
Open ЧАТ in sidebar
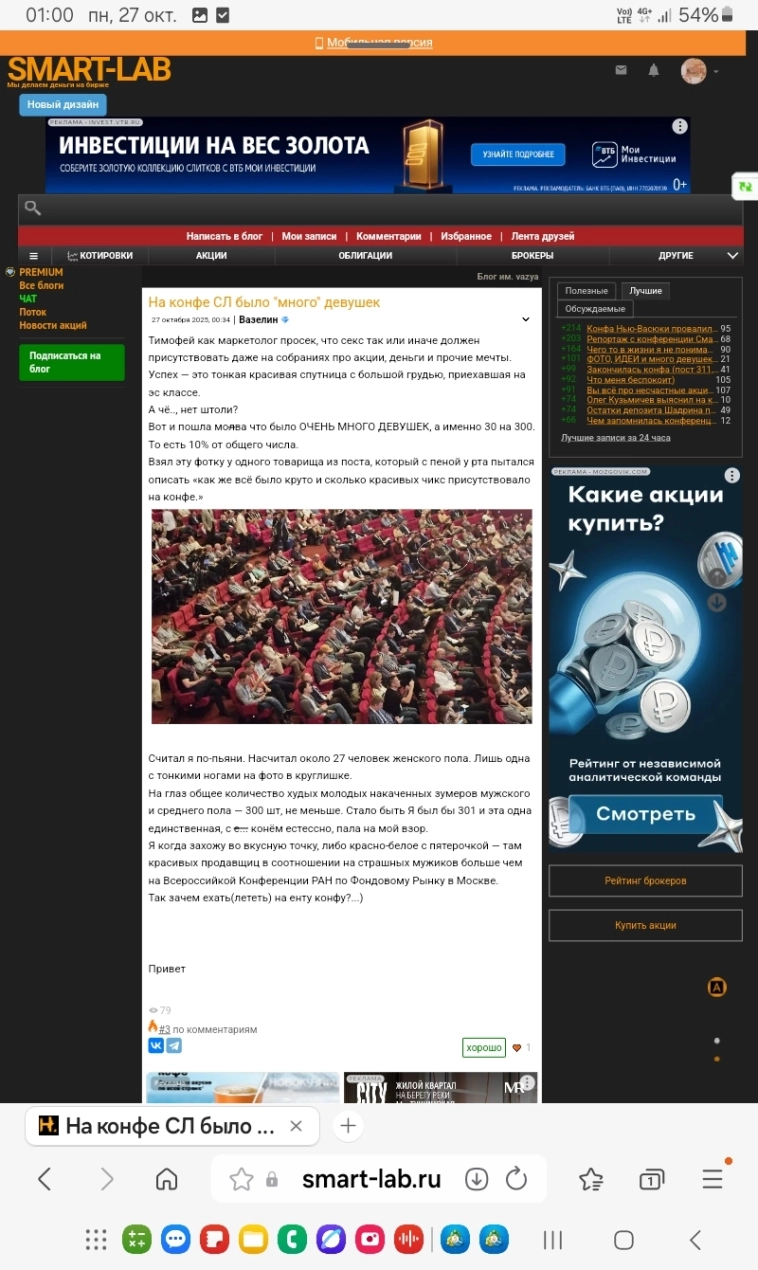[28, 299]
